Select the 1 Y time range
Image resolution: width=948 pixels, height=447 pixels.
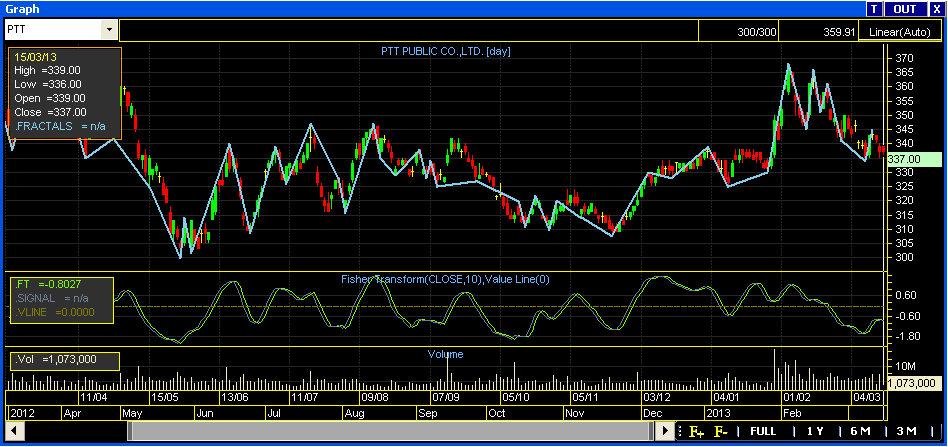(815, 431)
